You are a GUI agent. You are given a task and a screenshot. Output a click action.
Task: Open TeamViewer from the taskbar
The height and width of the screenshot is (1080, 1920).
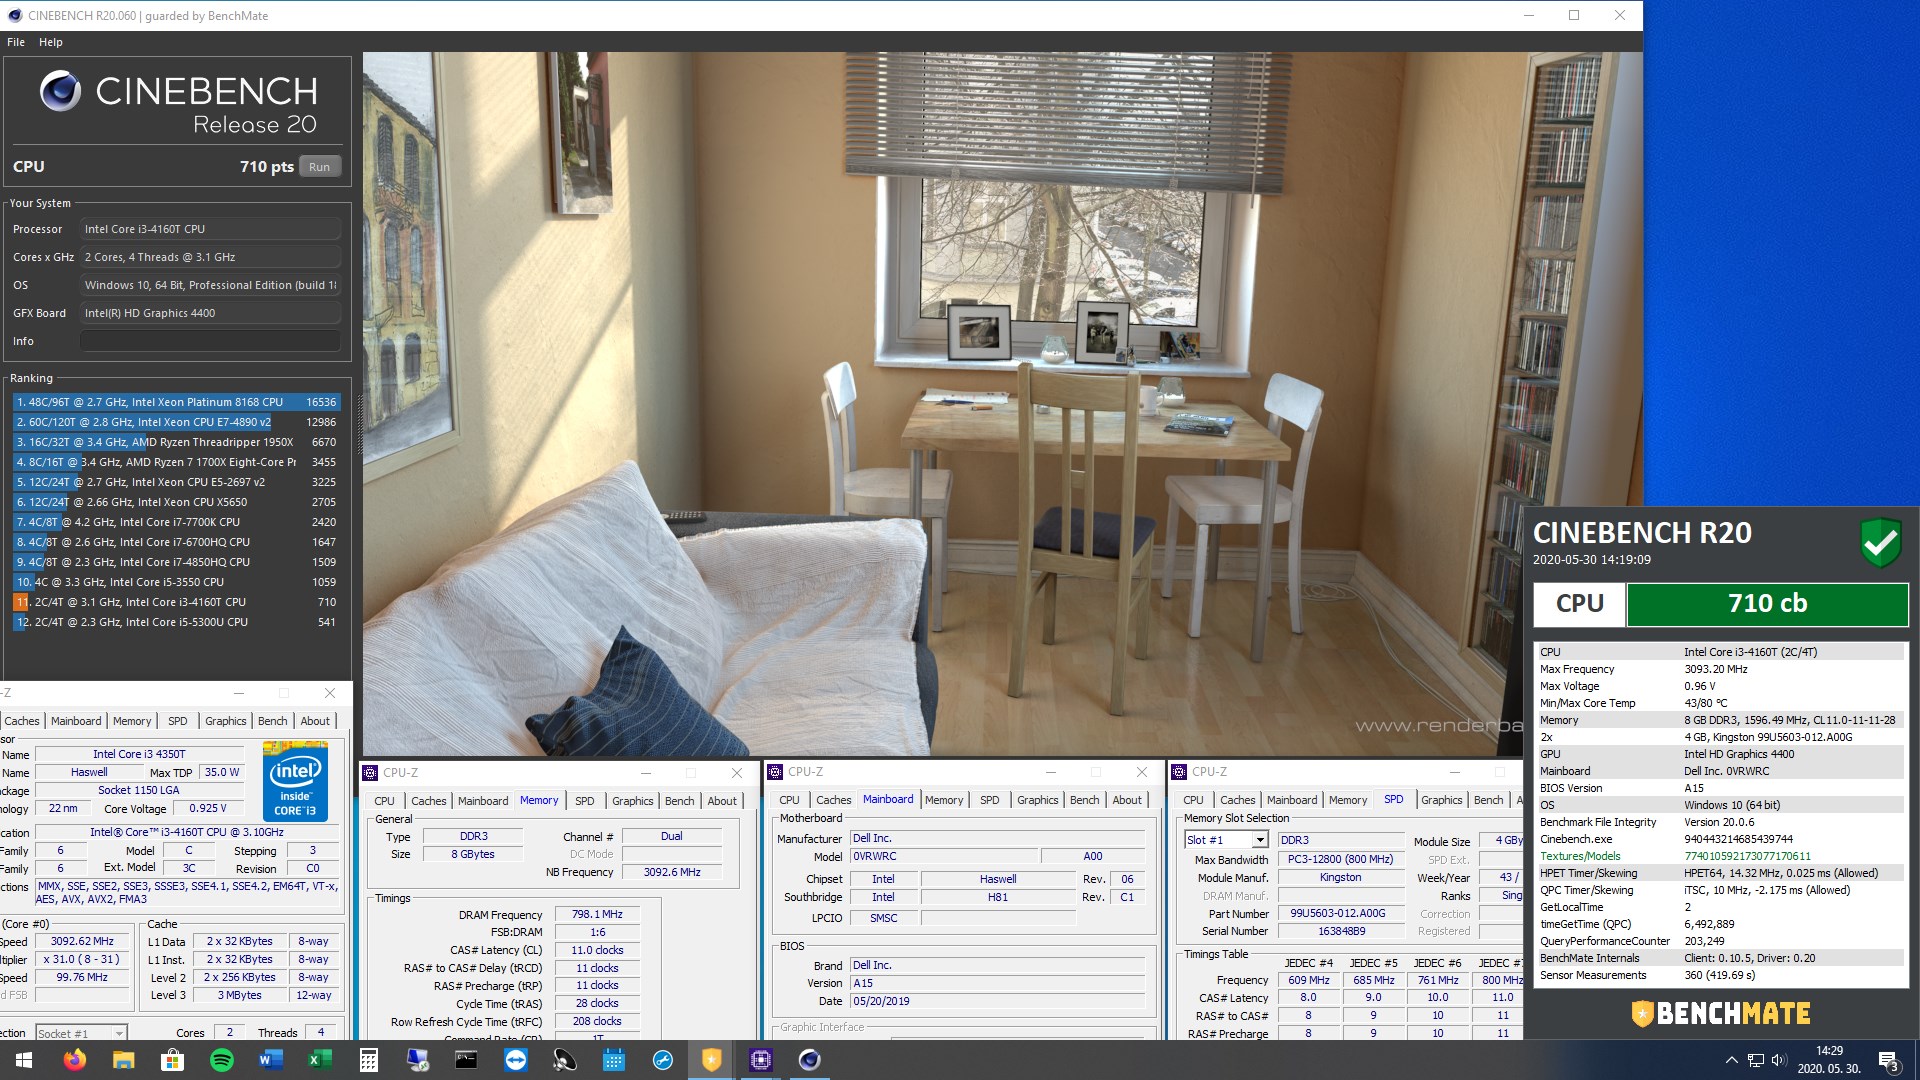tap(515, 1060)
